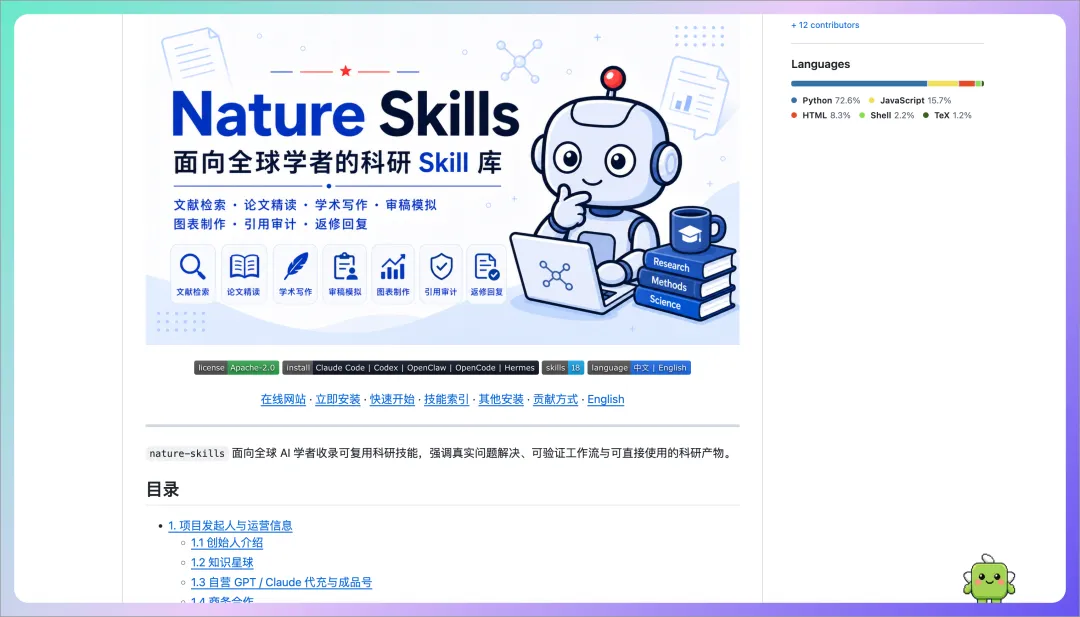Click the nature-skills inline code text
This screenshot has height=617, width=1080.
187,453
